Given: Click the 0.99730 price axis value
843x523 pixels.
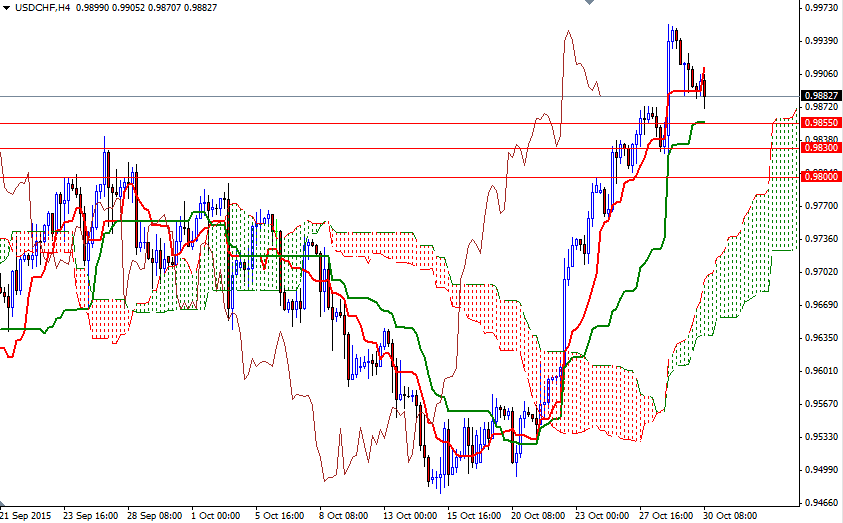Looking at the screenshot, I should [821, 8].
